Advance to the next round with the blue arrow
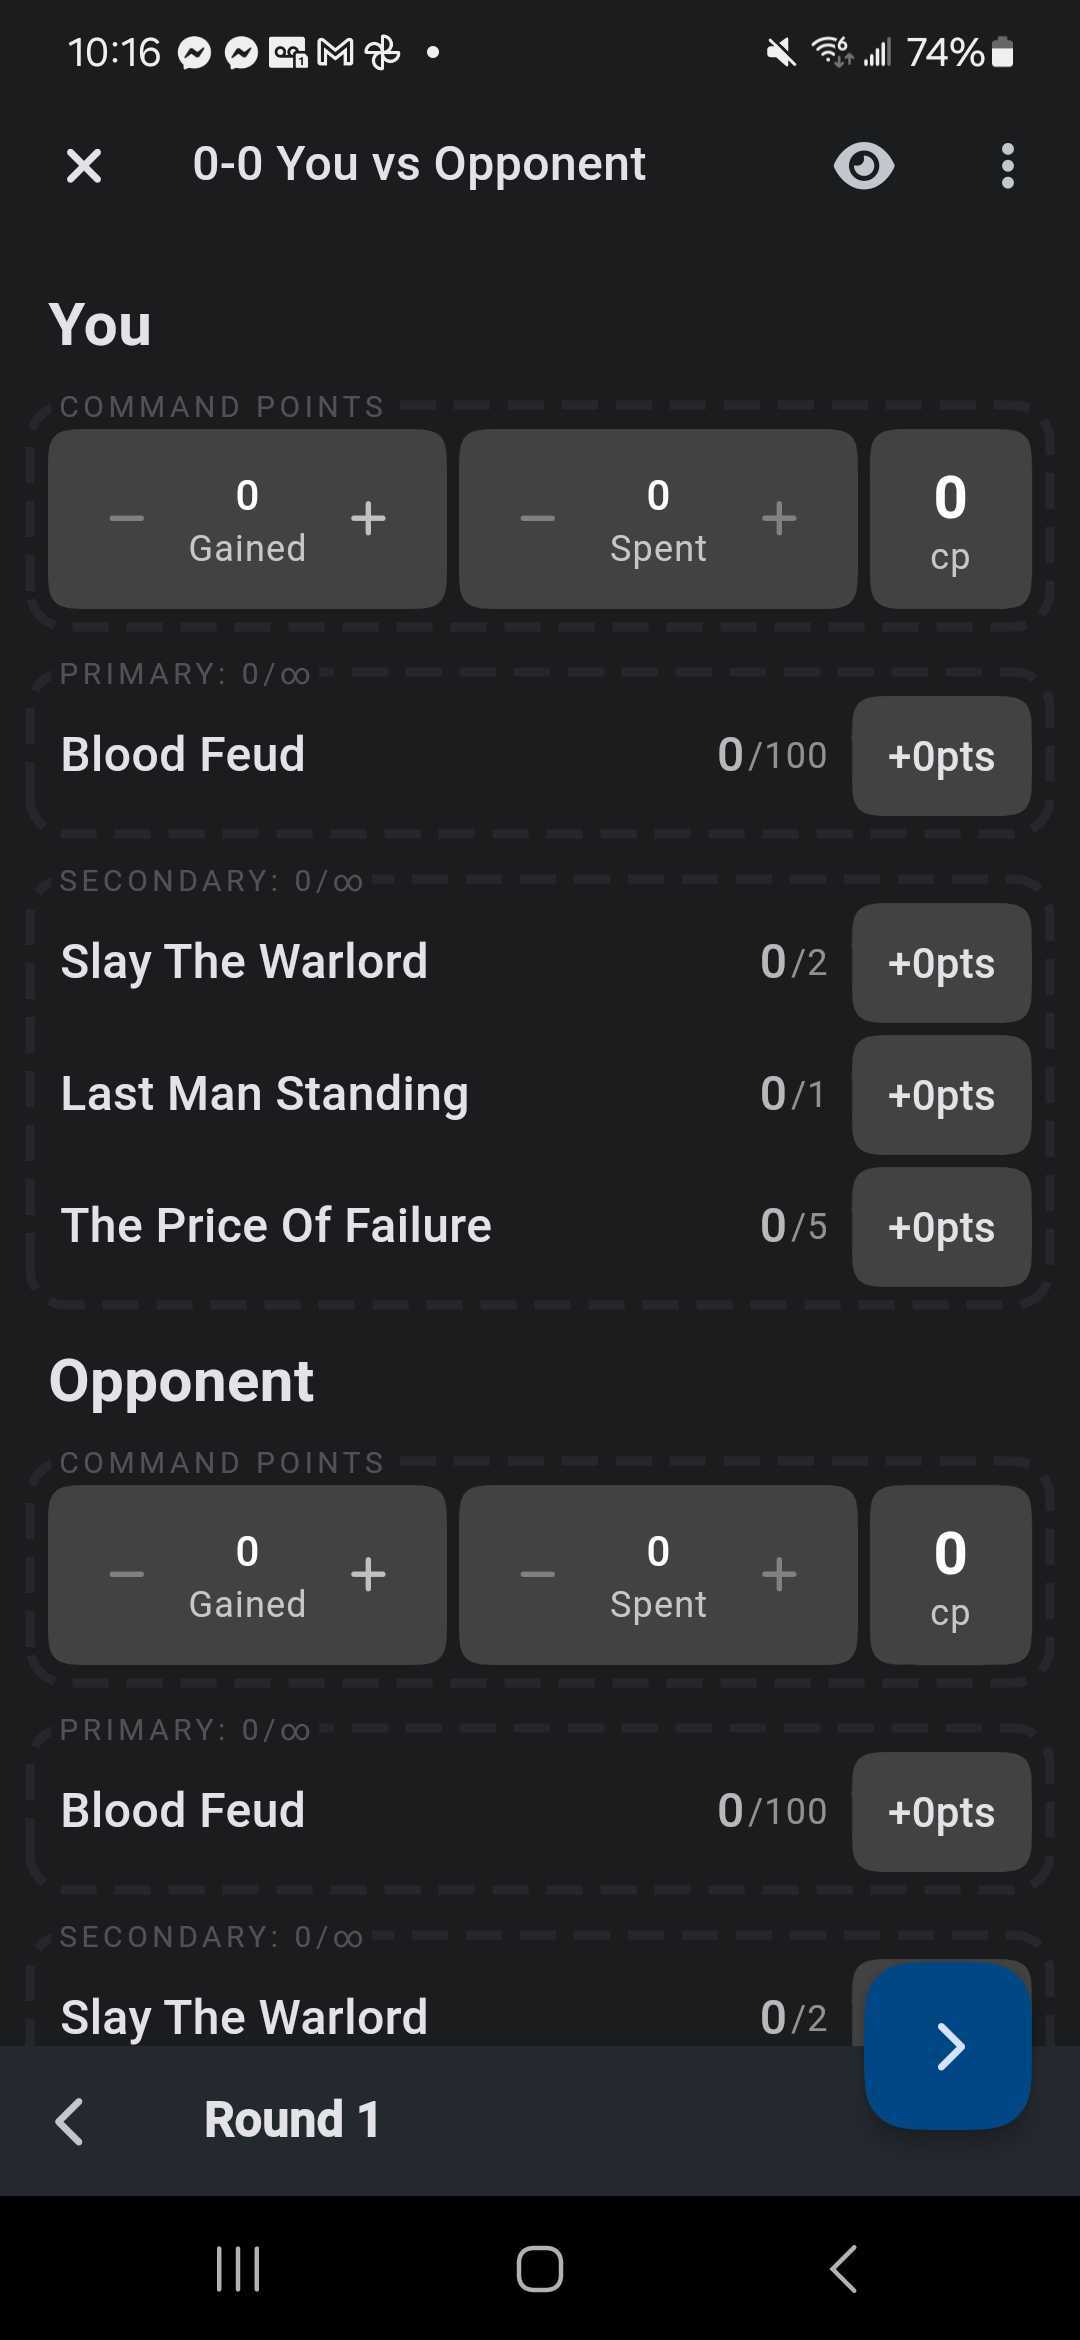The width and height of the screenshot is (1080, 2340). click(948, 2046)
